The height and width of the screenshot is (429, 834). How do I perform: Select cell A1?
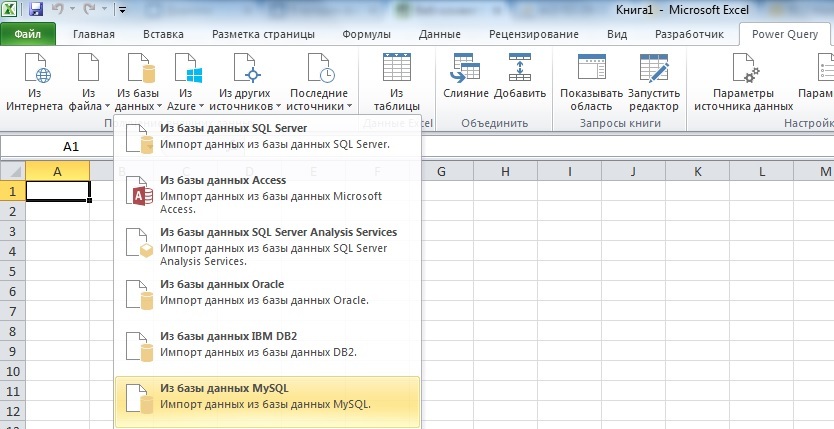point(57,191)
